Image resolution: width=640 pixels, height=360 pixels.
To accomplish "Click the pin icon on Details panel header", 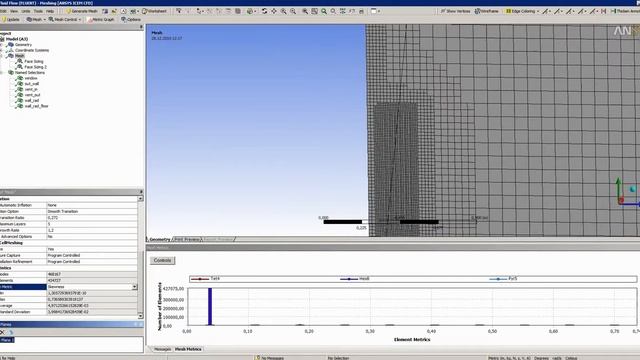I will [141, 192].
